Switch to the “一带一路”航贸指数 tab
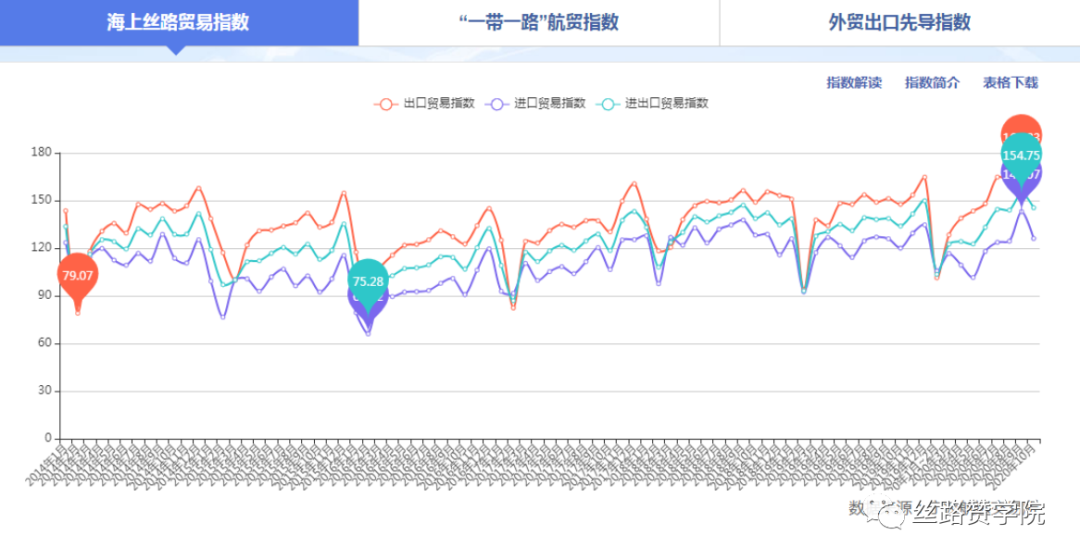This screenshot has height=560, width=1080. (539, 22)
